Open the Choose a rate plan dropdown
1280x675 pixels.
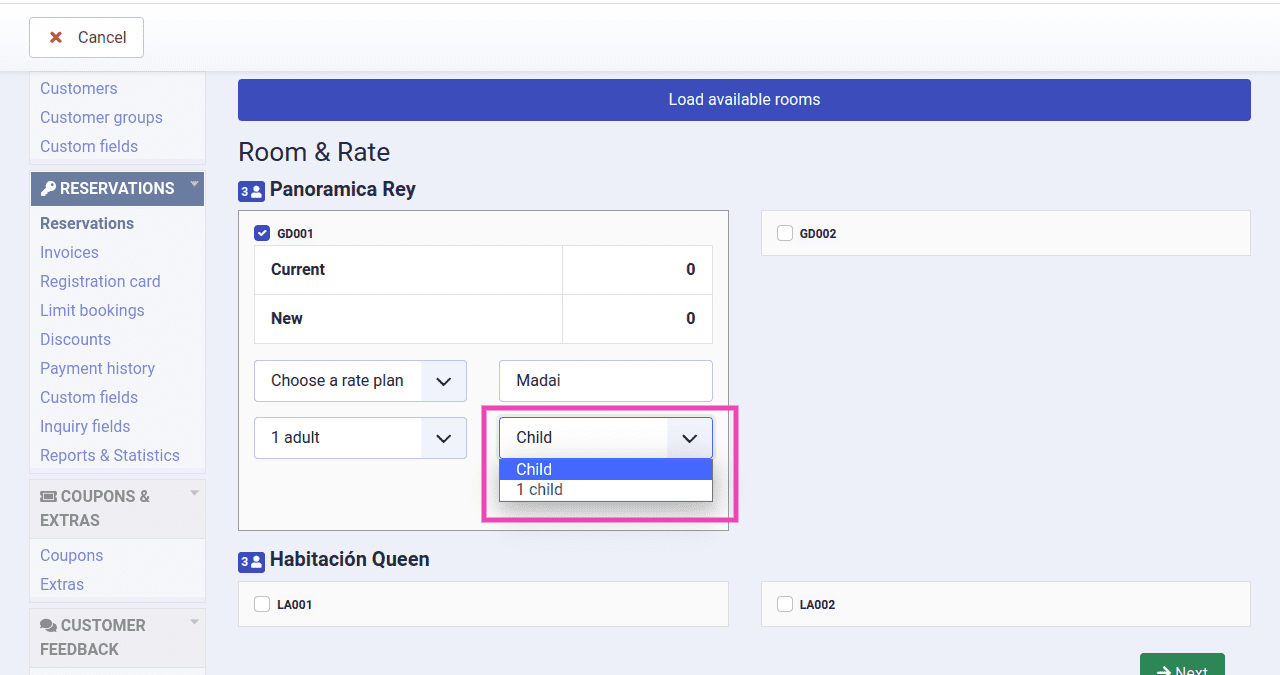[360, 381]
